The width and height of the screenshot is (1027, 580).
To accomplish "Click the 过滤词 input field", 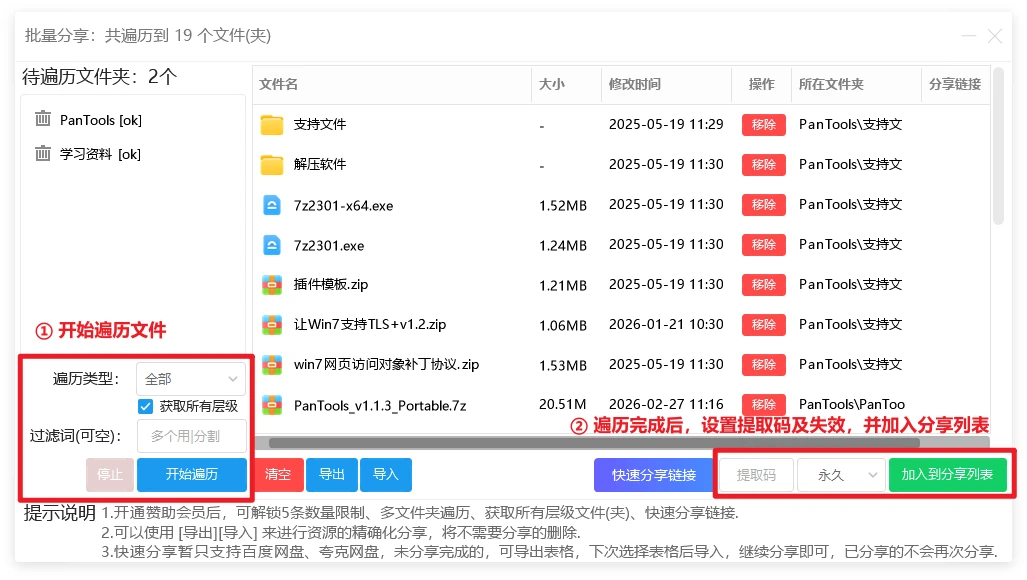I will 191,437.
